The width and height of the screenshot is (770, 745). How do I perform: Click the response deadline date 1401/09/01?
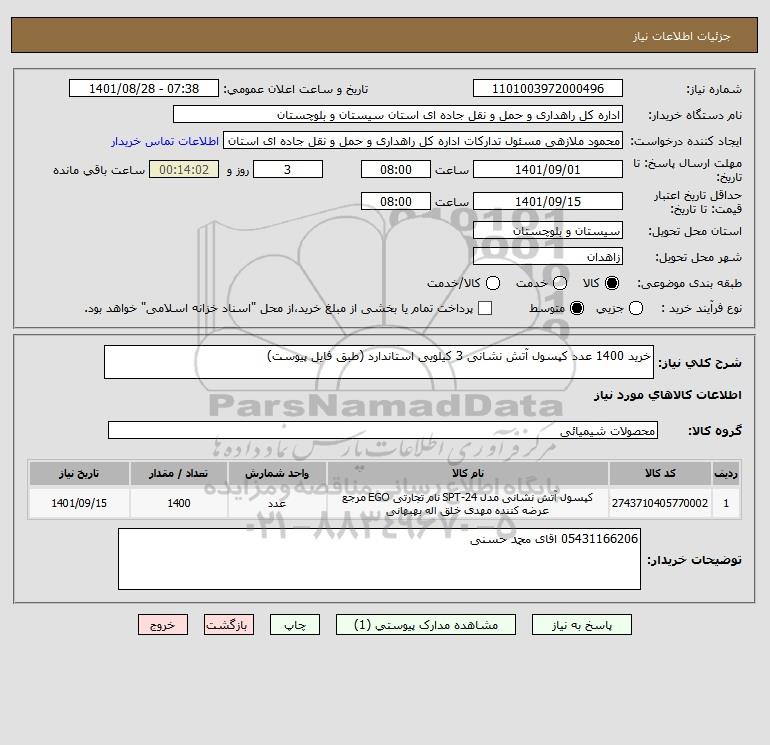[x=548, y=169]
